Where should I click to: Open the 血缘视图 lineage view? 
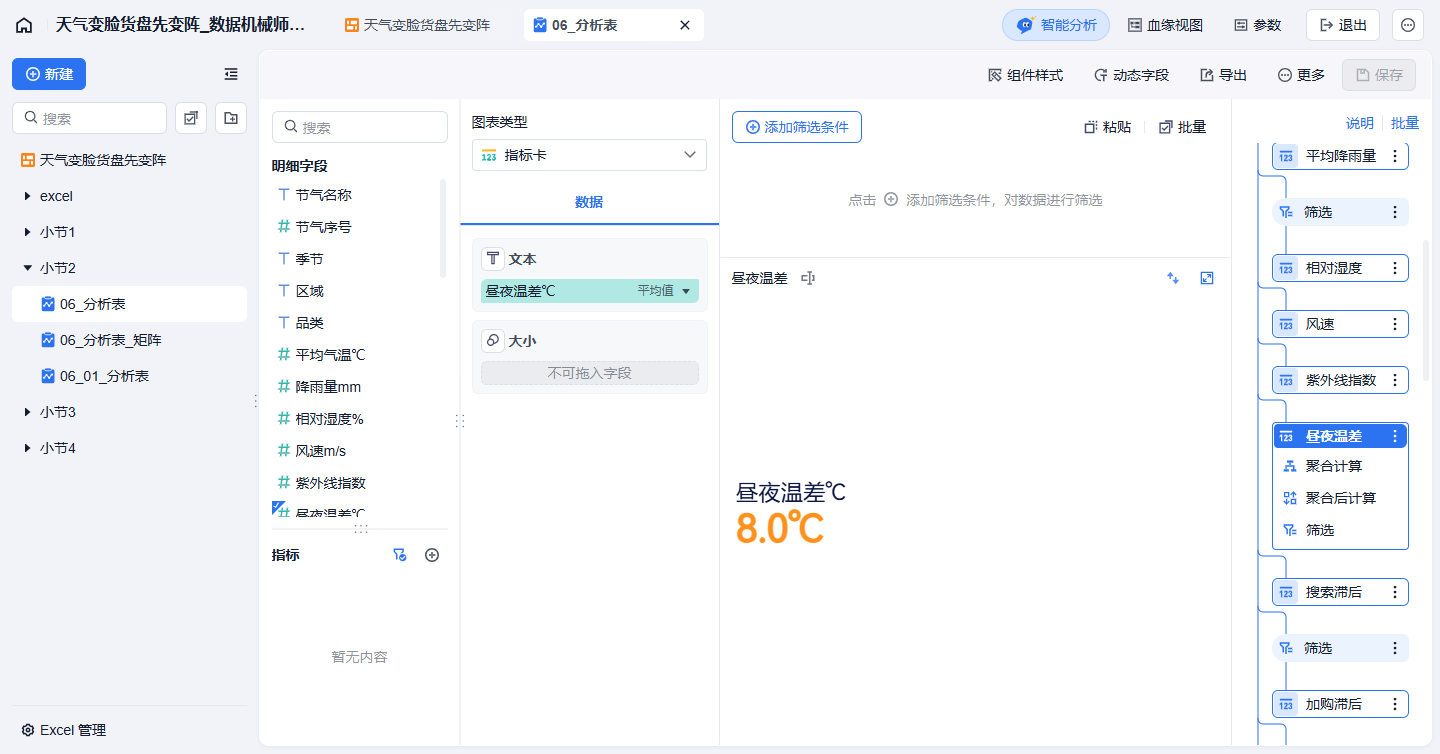coord(1165,25)
